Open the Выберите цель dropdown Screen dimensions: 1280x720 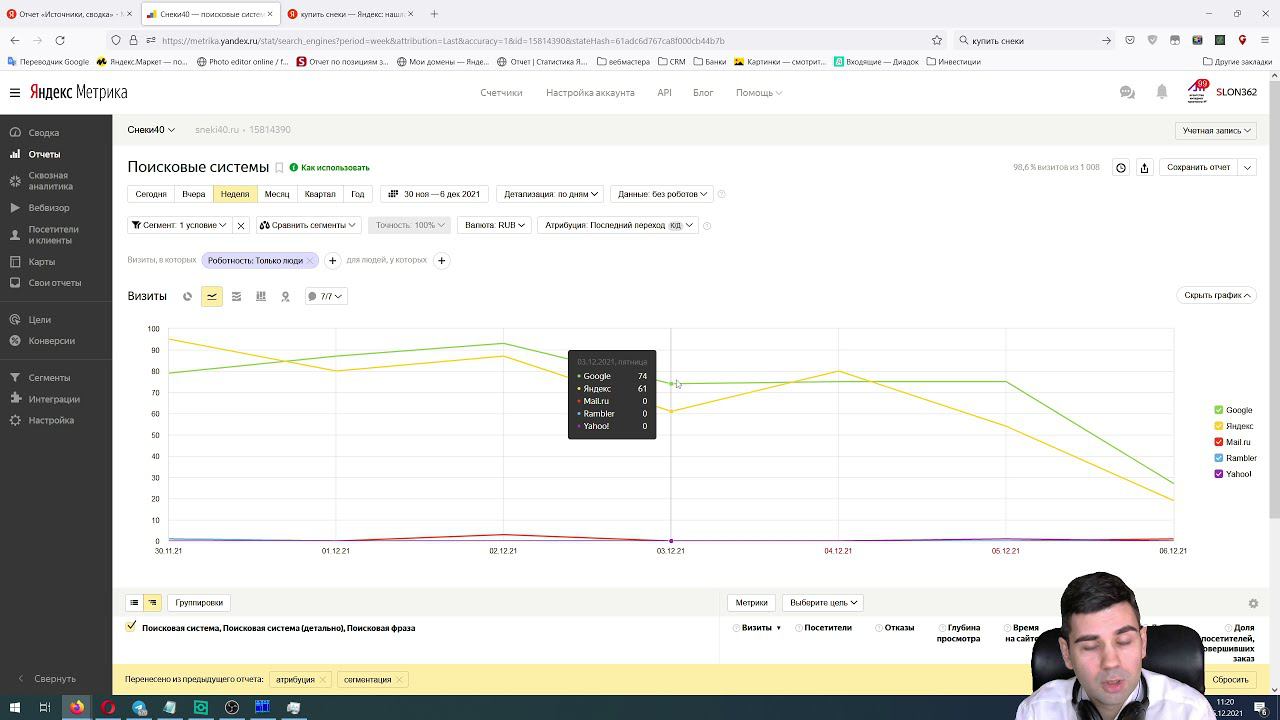coord(824,603)
